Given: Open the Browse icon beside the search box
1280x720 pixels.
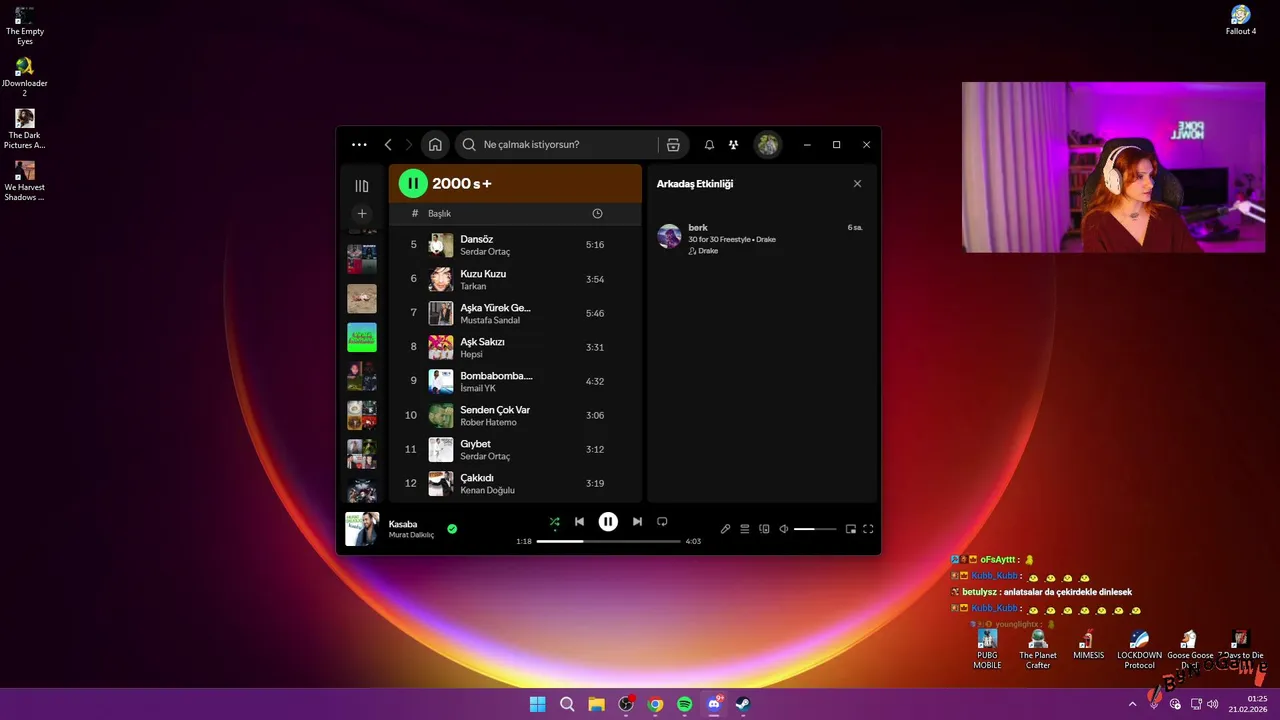Looking at the screenshot, I should (x=673, y=145).
